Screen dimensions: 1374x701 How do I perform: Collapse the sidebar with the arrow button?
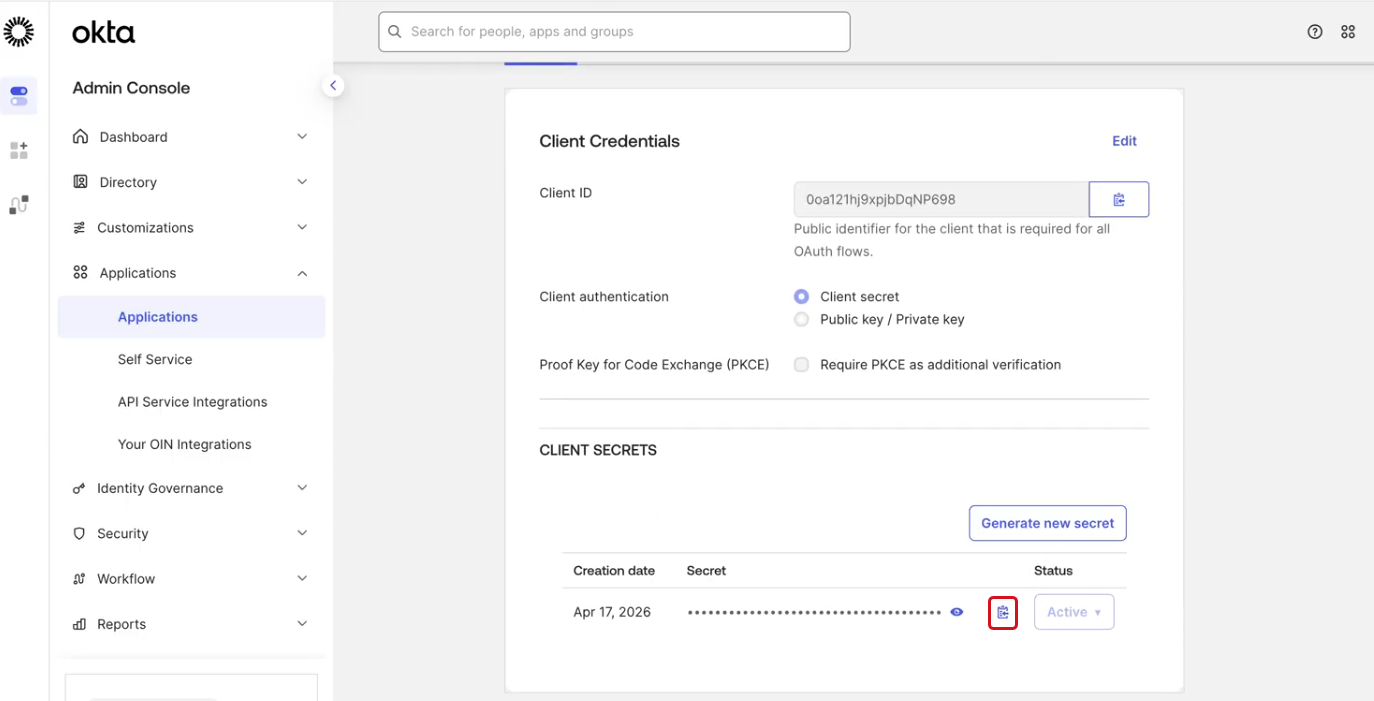[333, 86]
